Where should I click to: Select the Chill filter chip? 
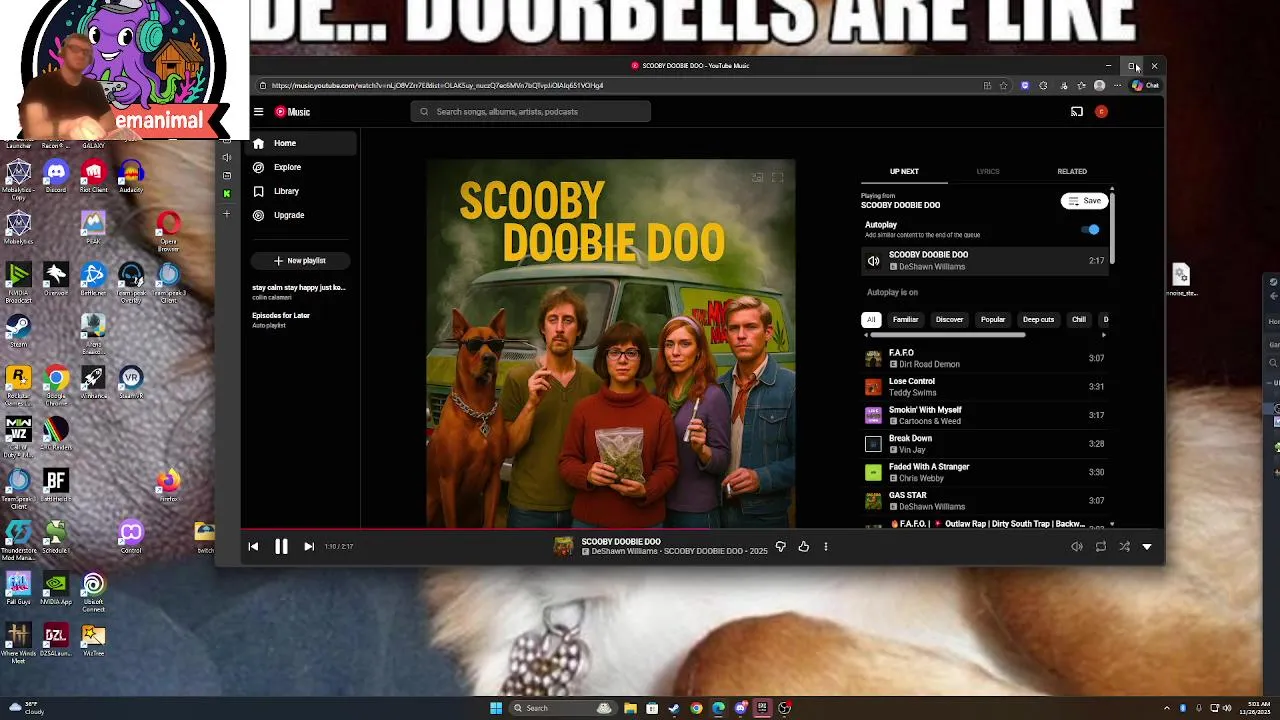pyautogui.click(x=1079, y=320)
